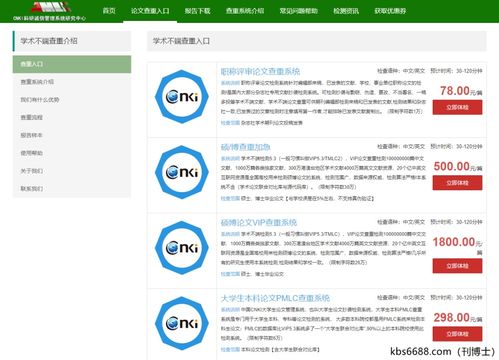Image resolution: width=499 pixels, height=360 pixels.
Task: Open 常见问题帮助 in the top menu
Action: [299, 11]
